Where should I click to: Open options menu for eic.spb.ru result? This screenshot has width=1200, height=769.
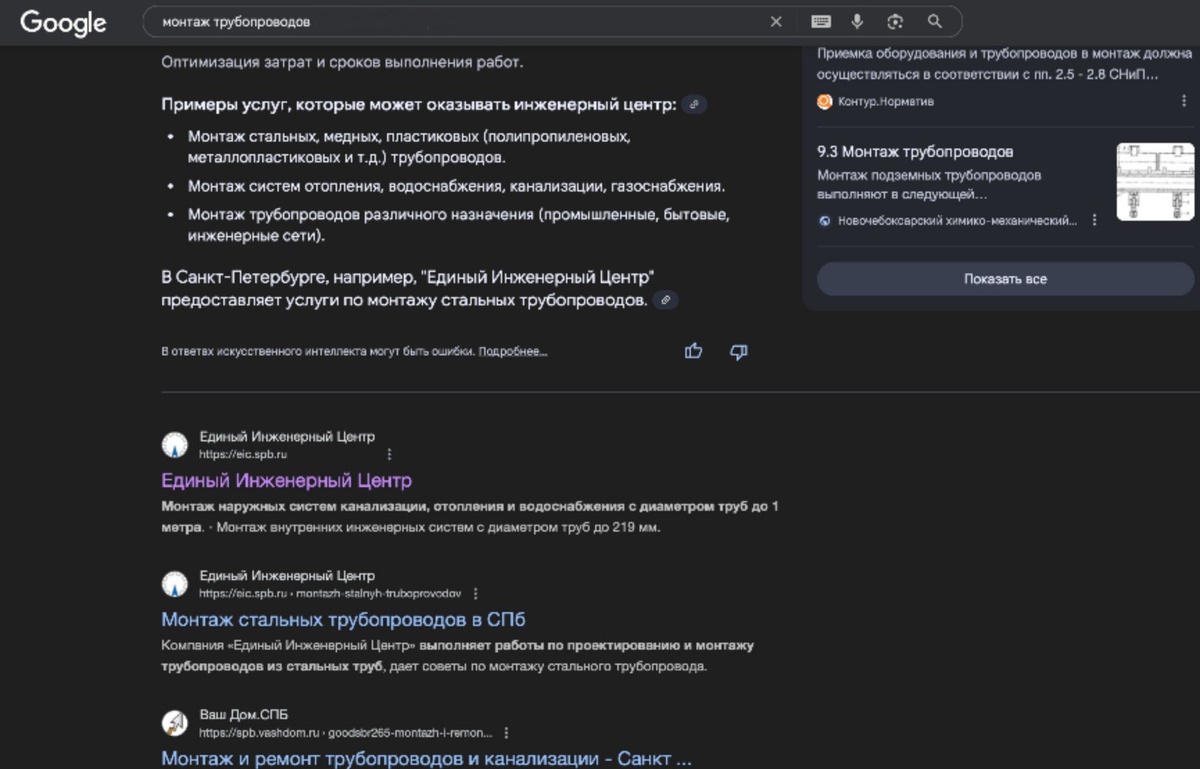click(390, 454)
